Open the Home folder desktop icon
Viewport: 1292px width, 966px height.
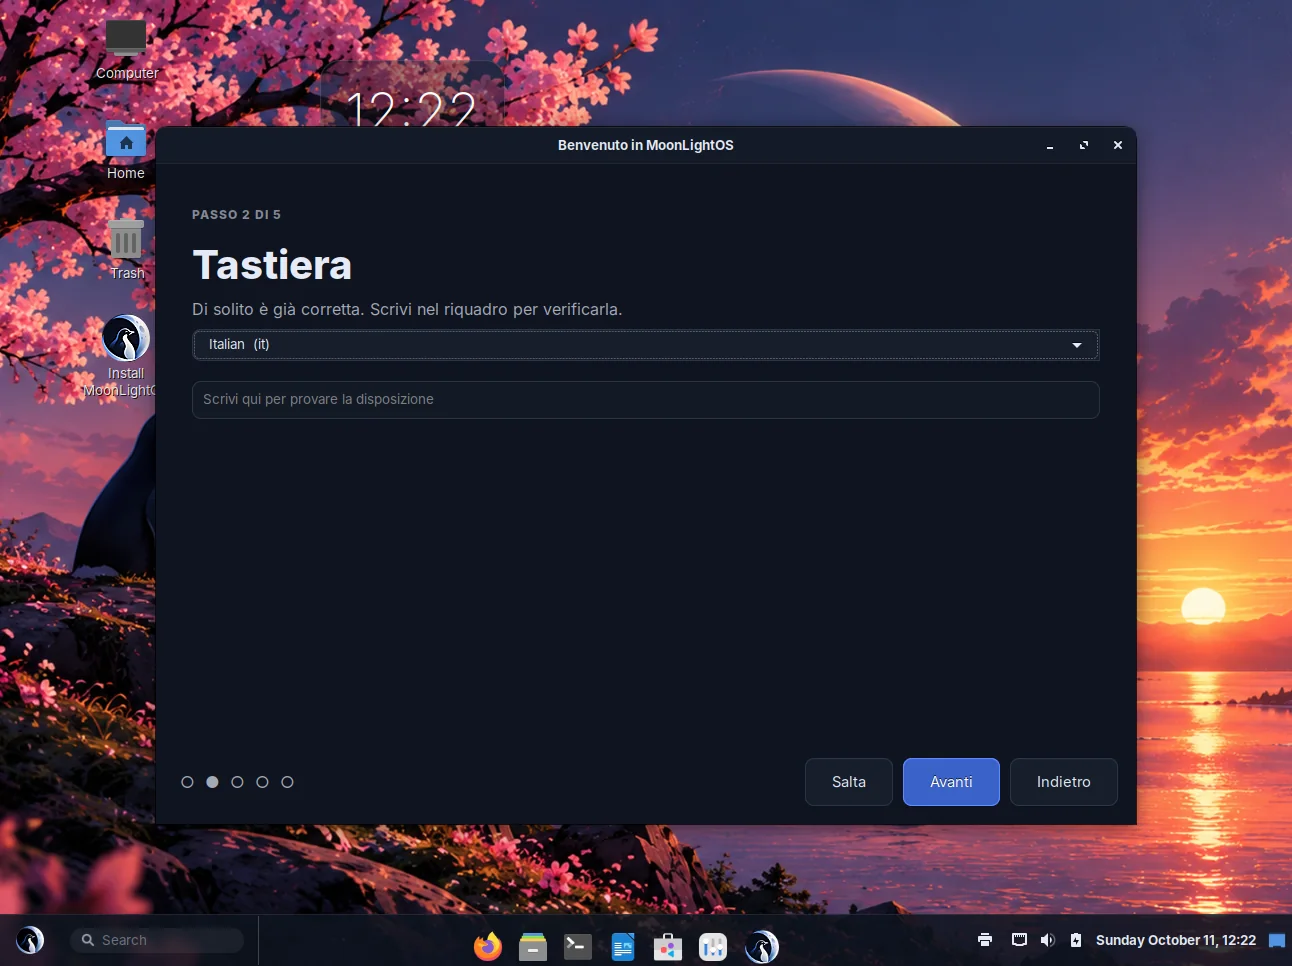click(126, 150)
